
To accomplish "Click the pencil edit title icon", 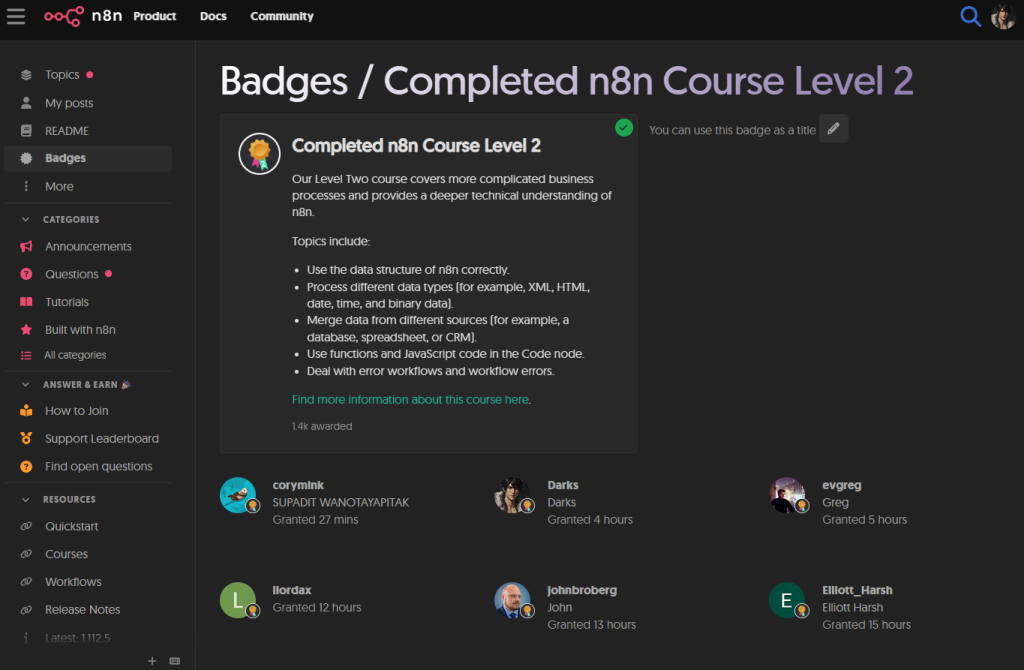I will click(833, 129).
